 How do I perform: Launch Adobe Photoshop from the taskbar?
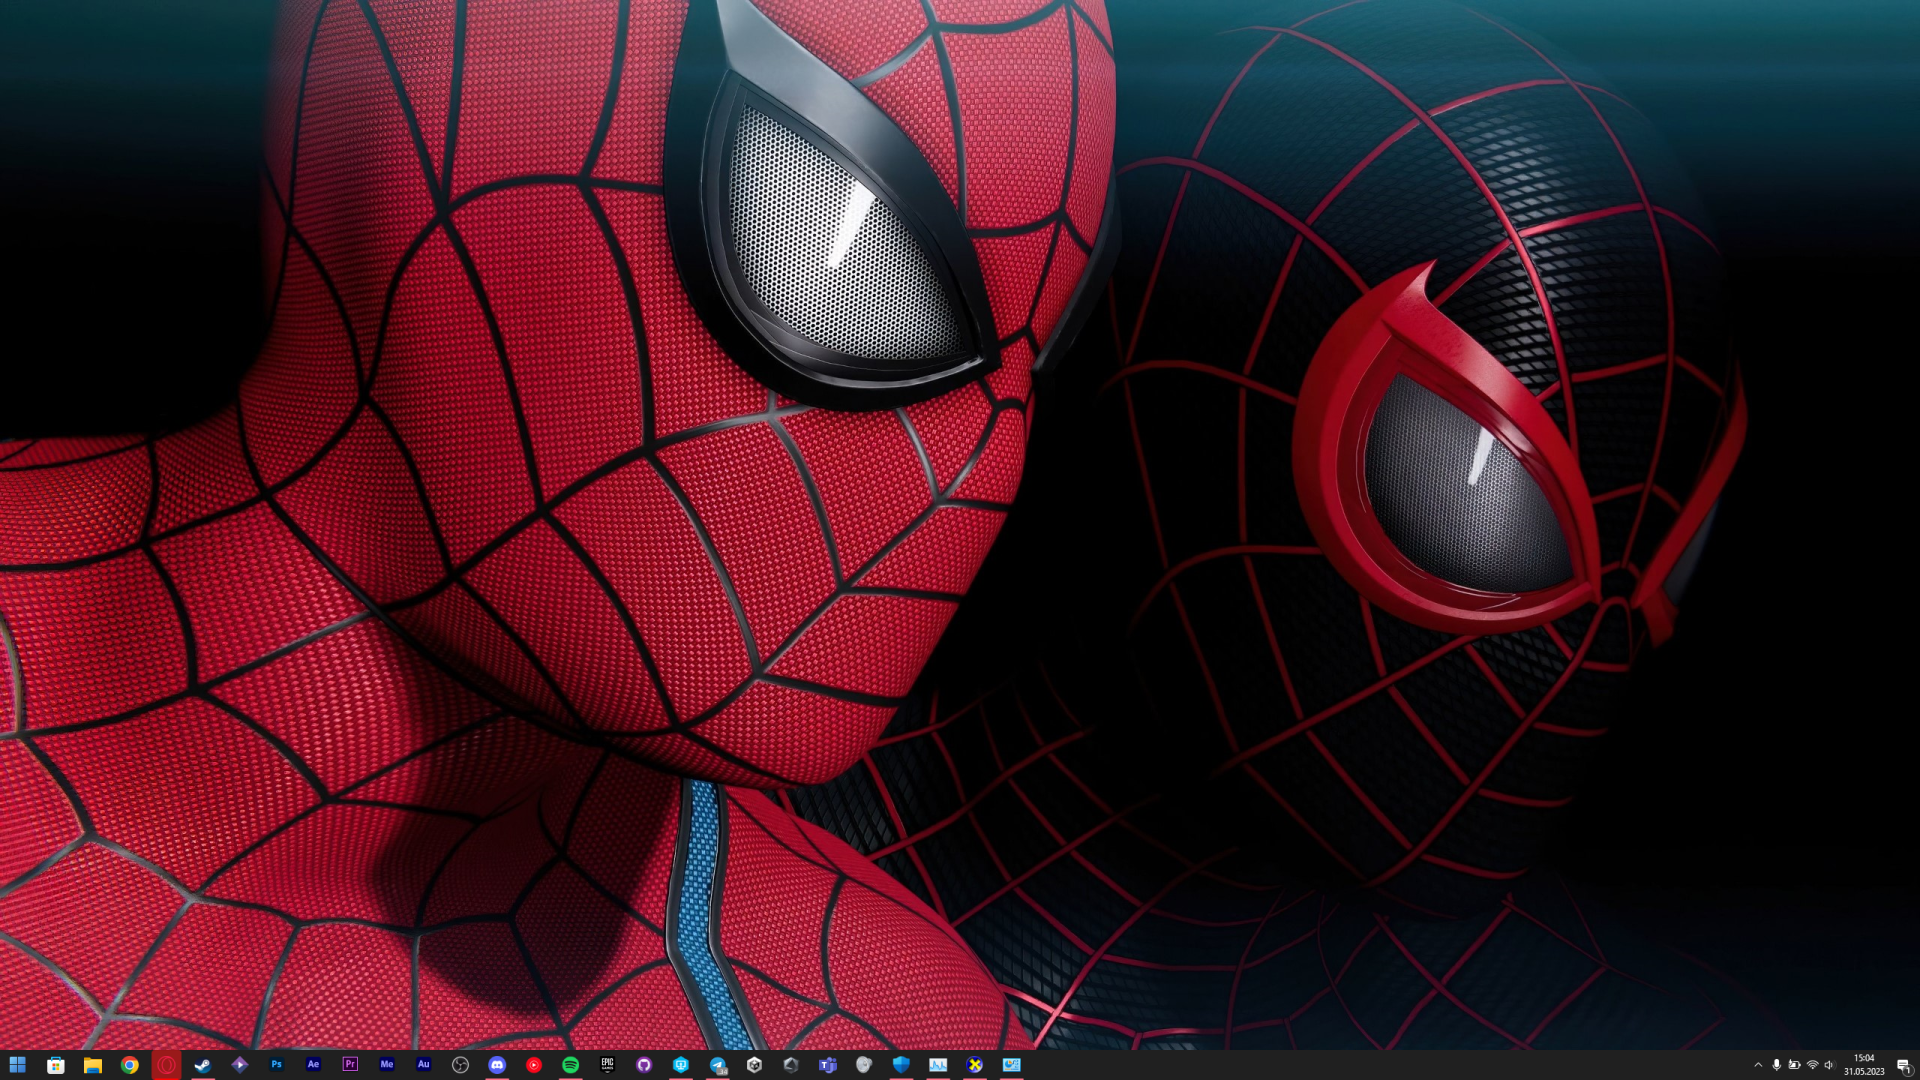click(276, 1065)
